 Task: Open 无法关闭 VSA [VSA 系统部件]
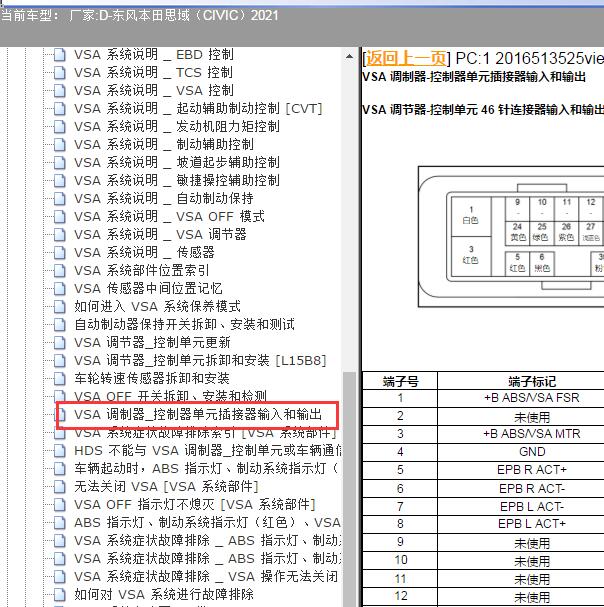click(166, 487)
